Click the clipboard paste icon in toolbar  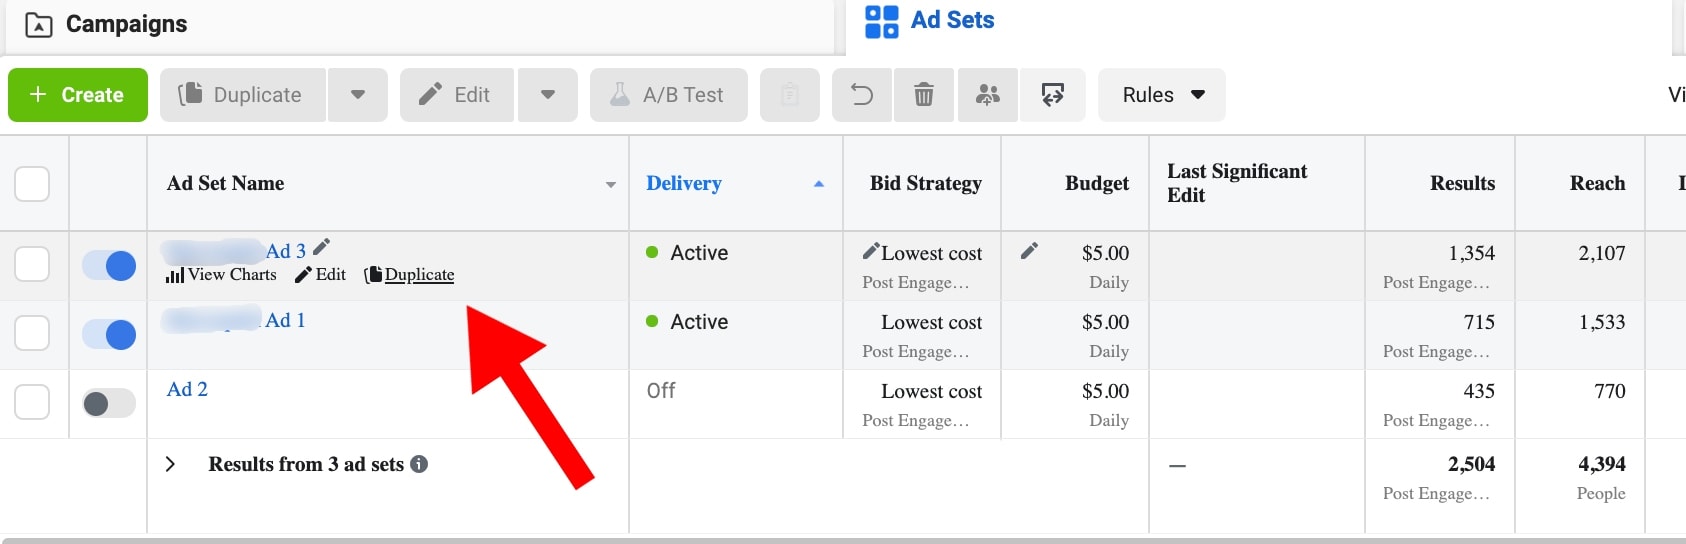click(x=789, y=95)
